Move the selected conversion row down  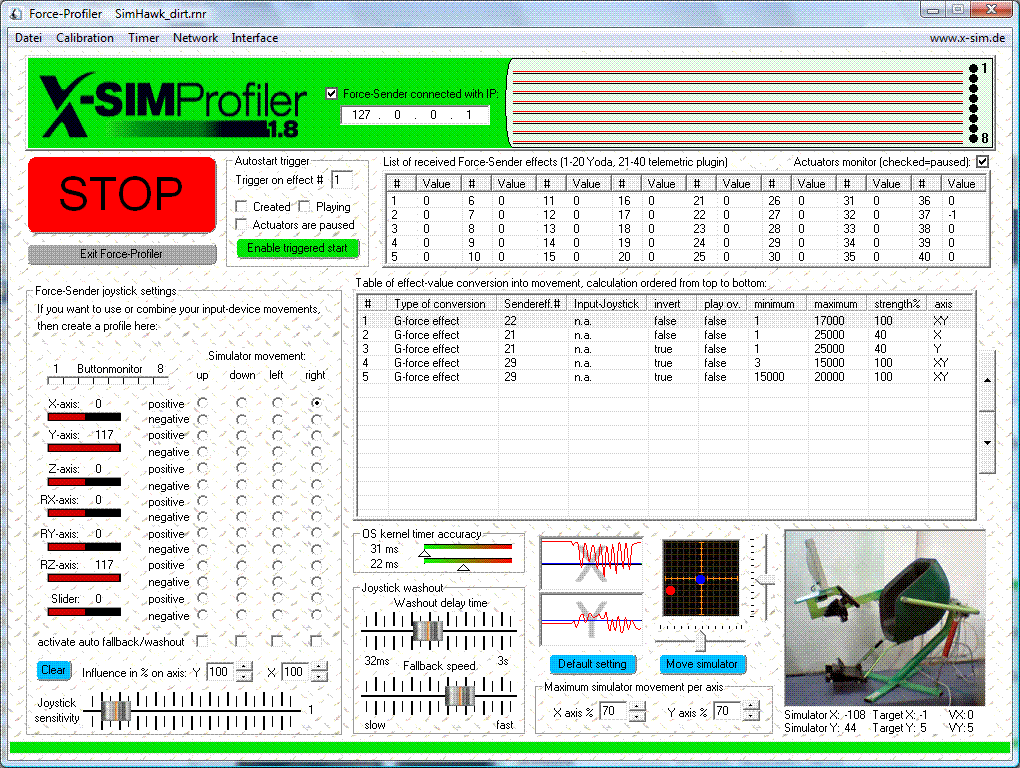point(987,442)
